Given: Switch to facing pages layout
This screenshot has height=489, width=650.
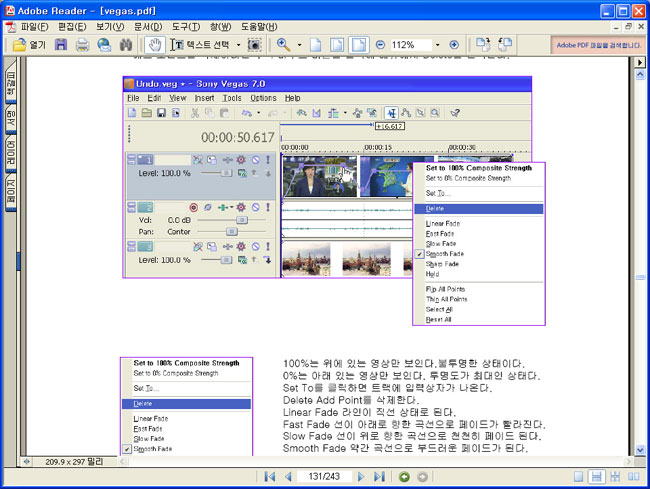Looking at the screenshot, I should 633,477.
